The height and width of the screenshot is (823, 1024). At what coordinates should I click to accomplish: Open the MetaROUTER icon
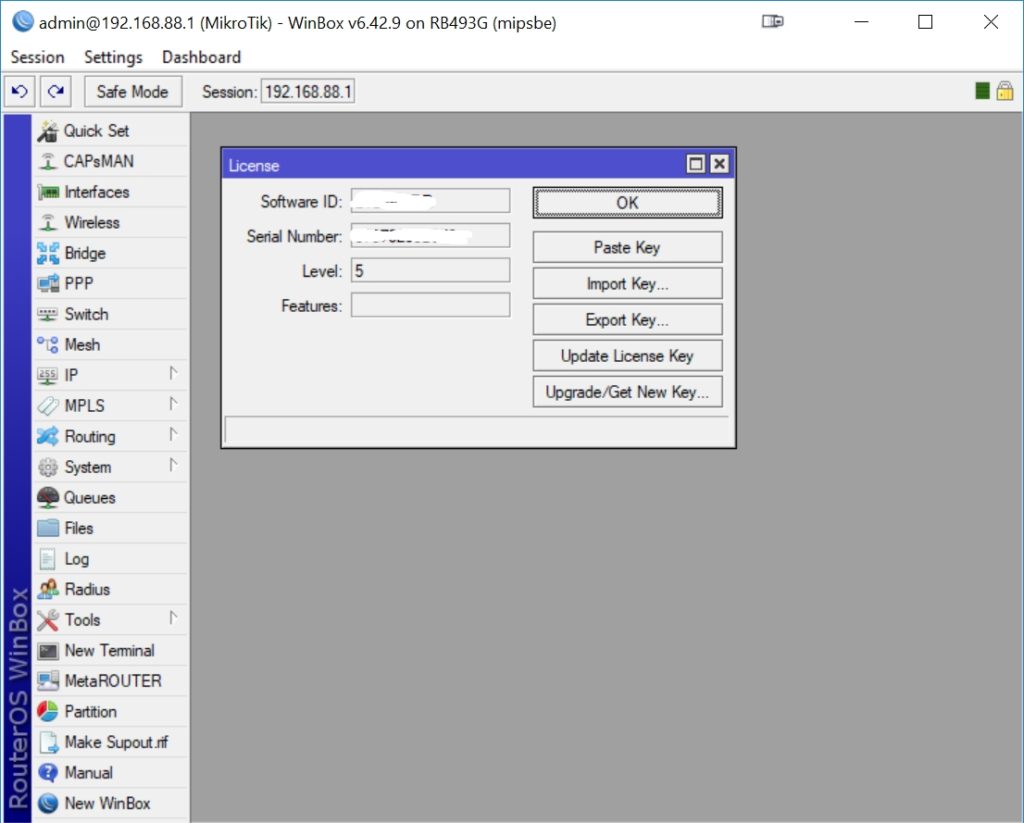click(x=48, y=681)
